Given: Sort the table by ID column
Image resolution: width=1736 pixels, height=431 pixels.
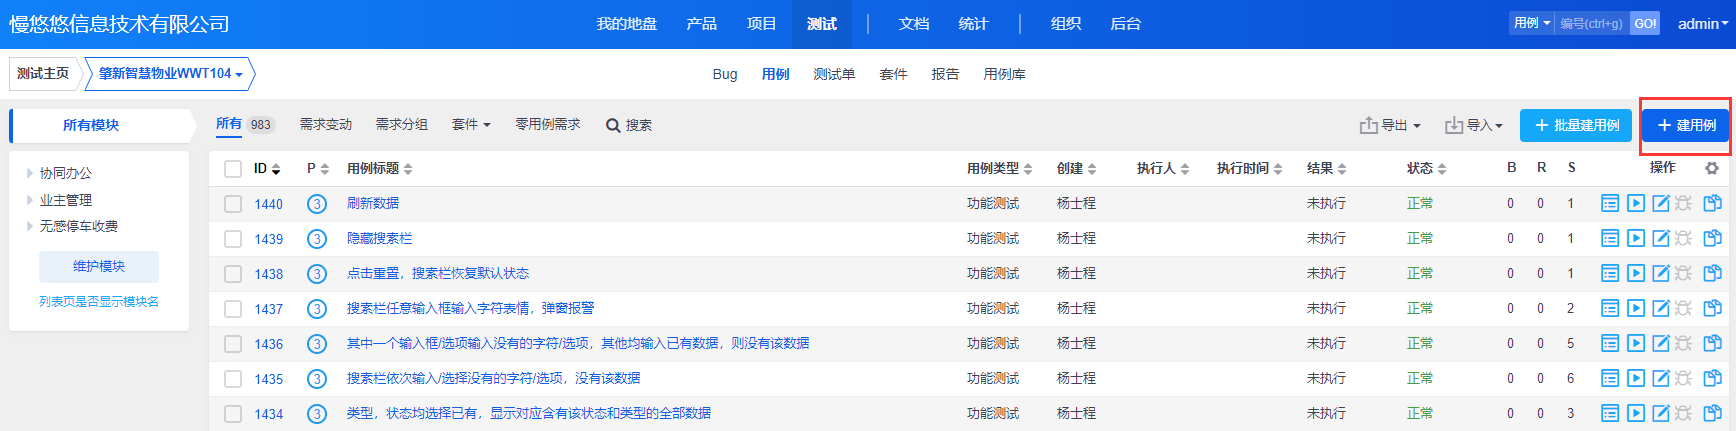Looking at the screenshot, I should pos(267,169).
